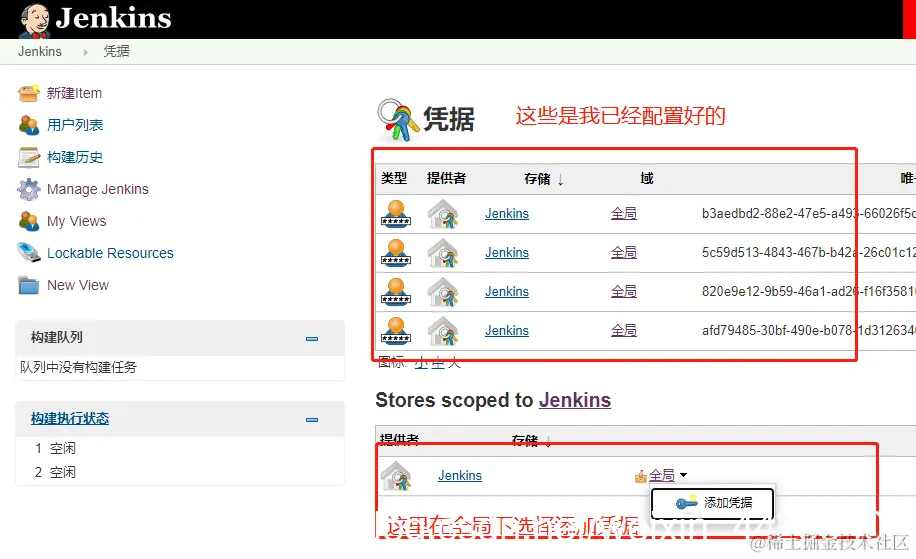Click the 新建Item box icon
Image resolution: width=916 pixels, height=559 pixels.
click(29, 93)
